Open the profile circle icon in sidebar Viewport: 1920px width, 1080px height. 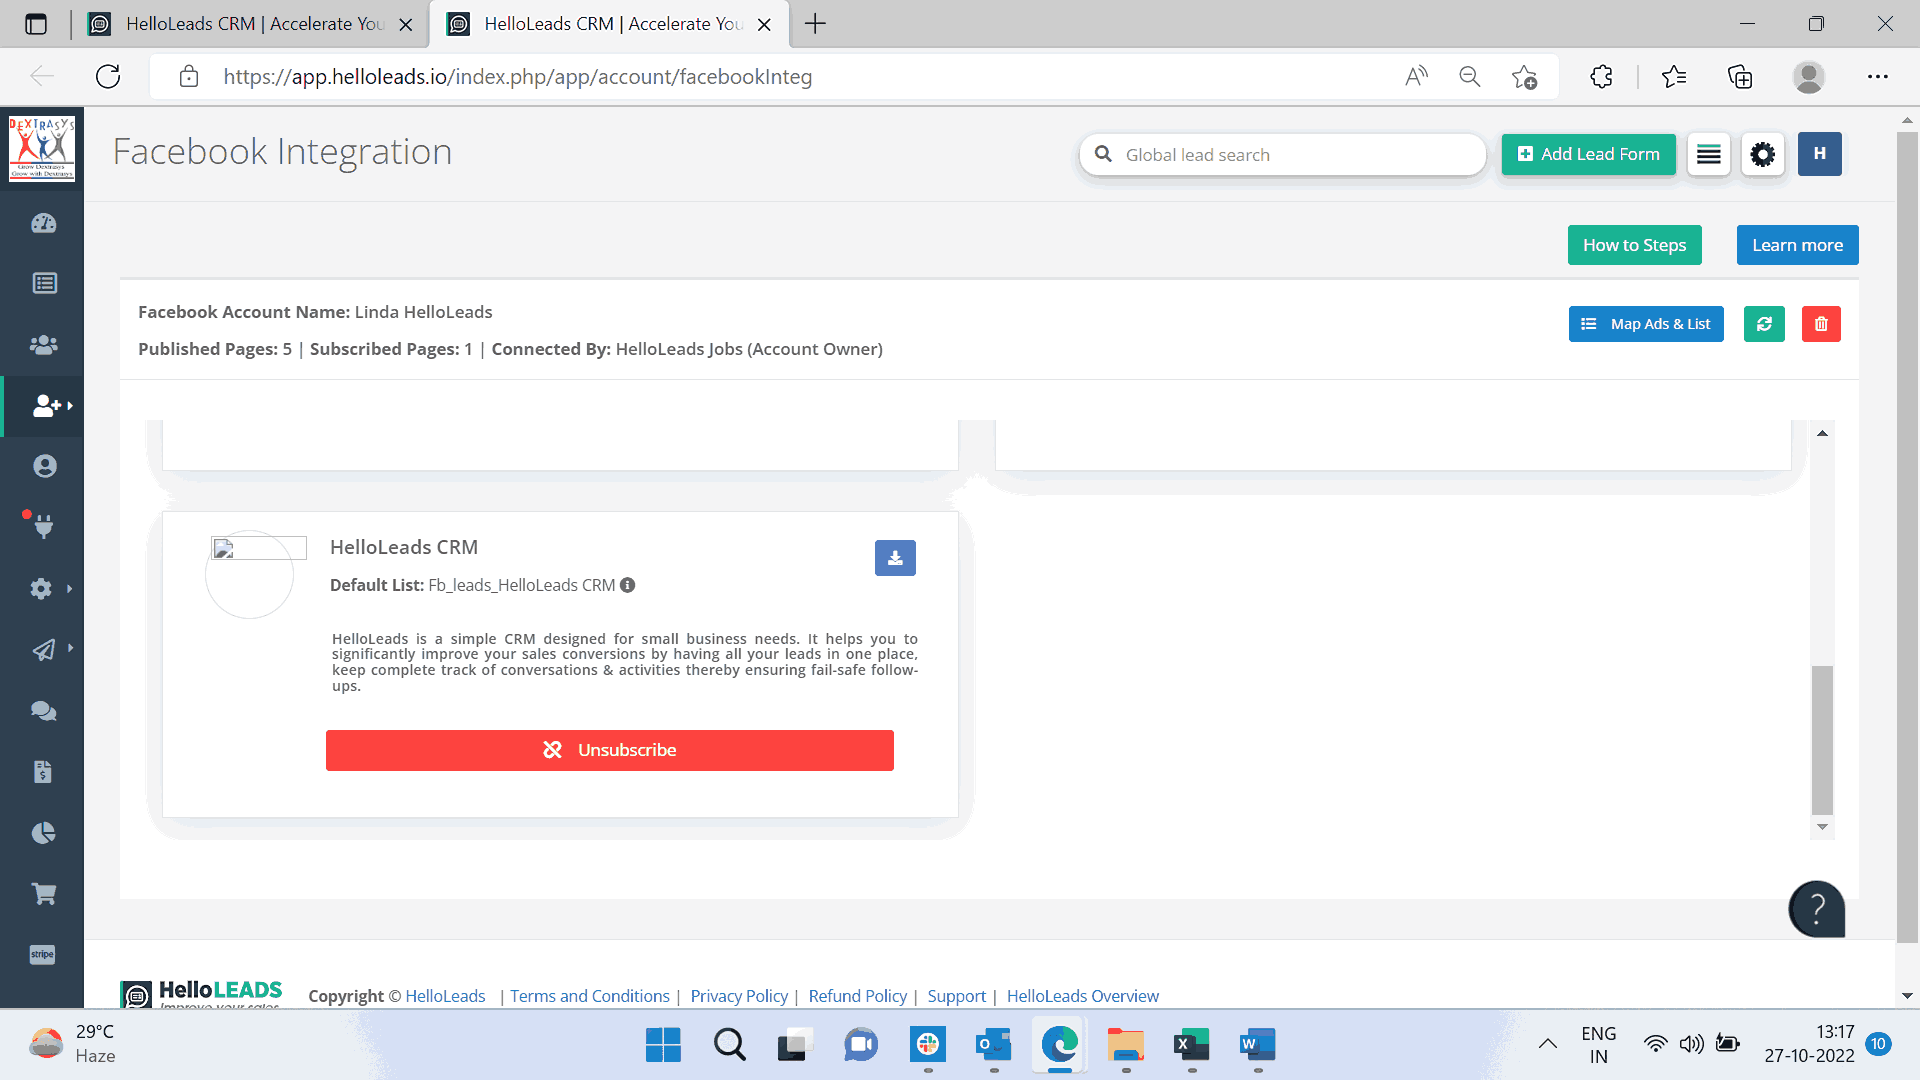pyautogui.click(x=44, y=466)
